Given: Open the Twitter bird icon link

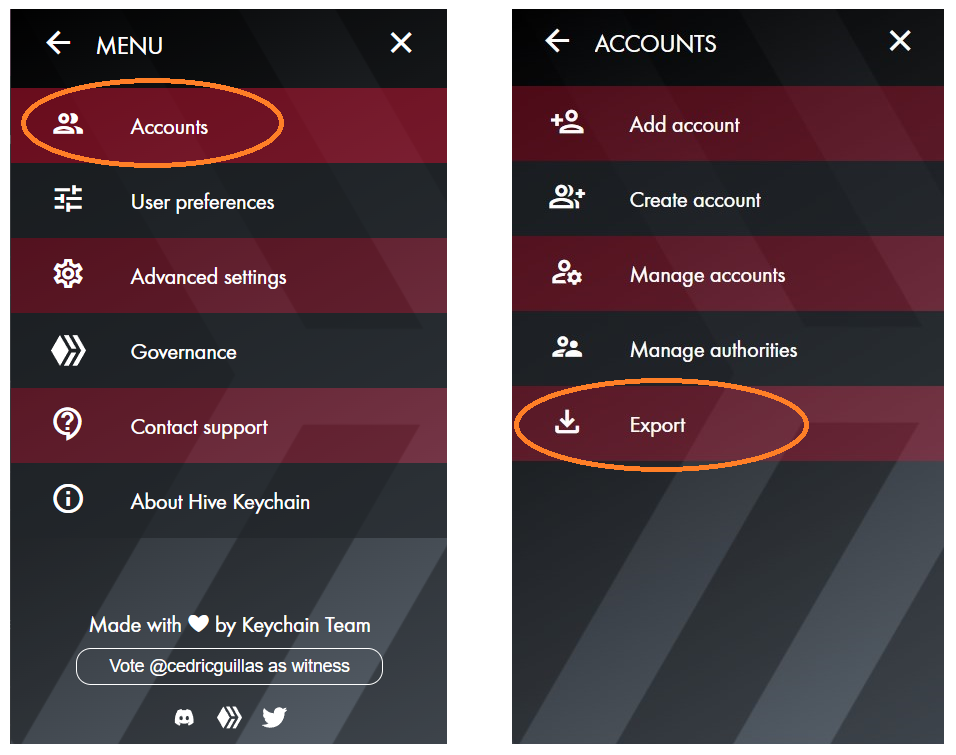Looking at the screenshot, I should coord(274,717).
